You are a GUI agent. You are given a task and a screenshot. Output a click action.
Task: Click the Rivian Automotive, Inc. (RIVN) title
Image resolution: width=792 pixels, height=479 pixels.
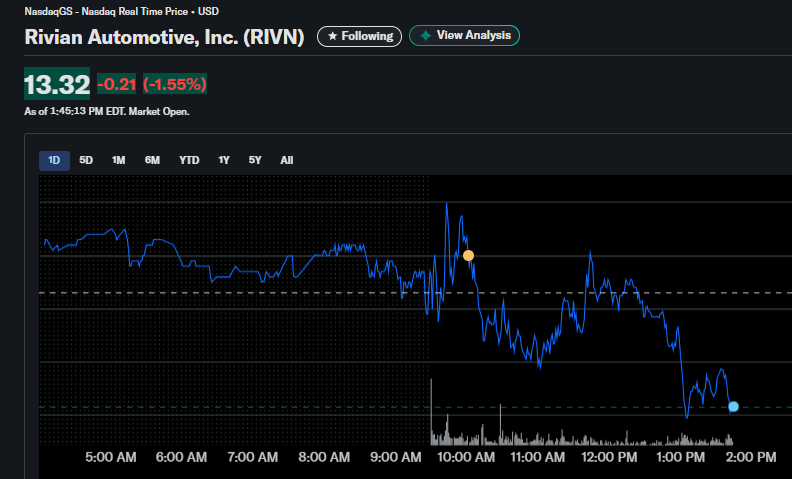point(164,37)
